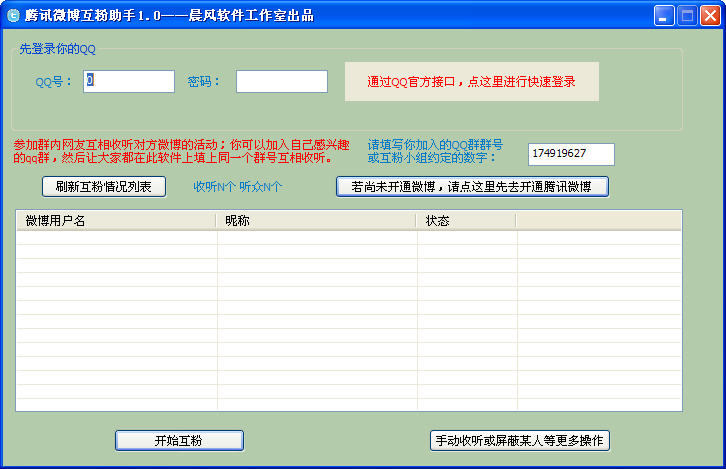Open Tencent Weibo via the 若尚未开通微博 button

tap(472, 186)
